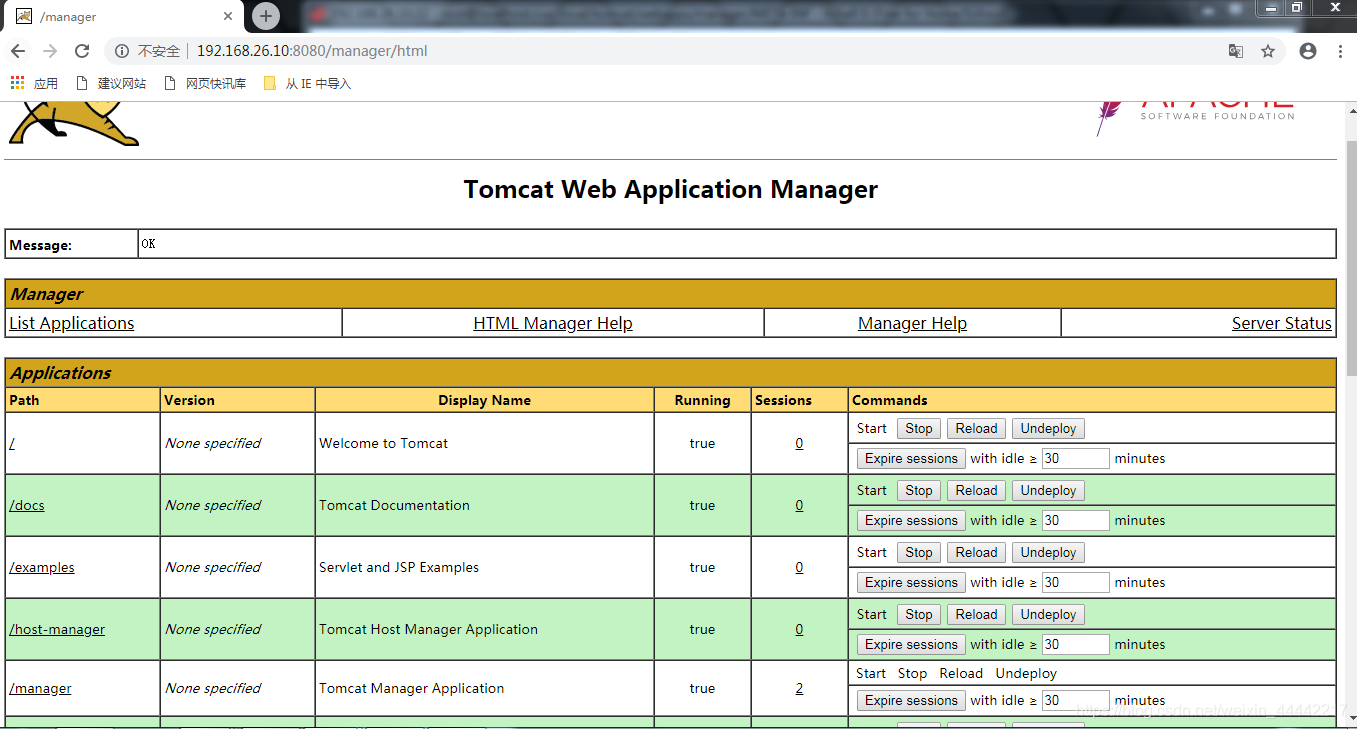Click the idle minutes field for /manager
The image size is (1357, 729).
coord(1075,700)
